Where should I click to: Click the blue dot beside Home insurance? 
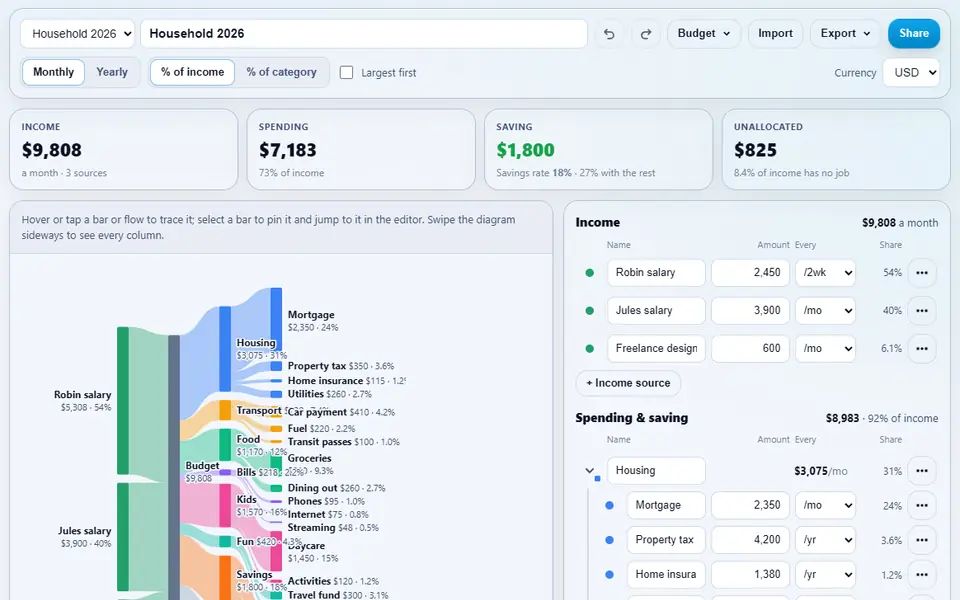coord(609,575)
